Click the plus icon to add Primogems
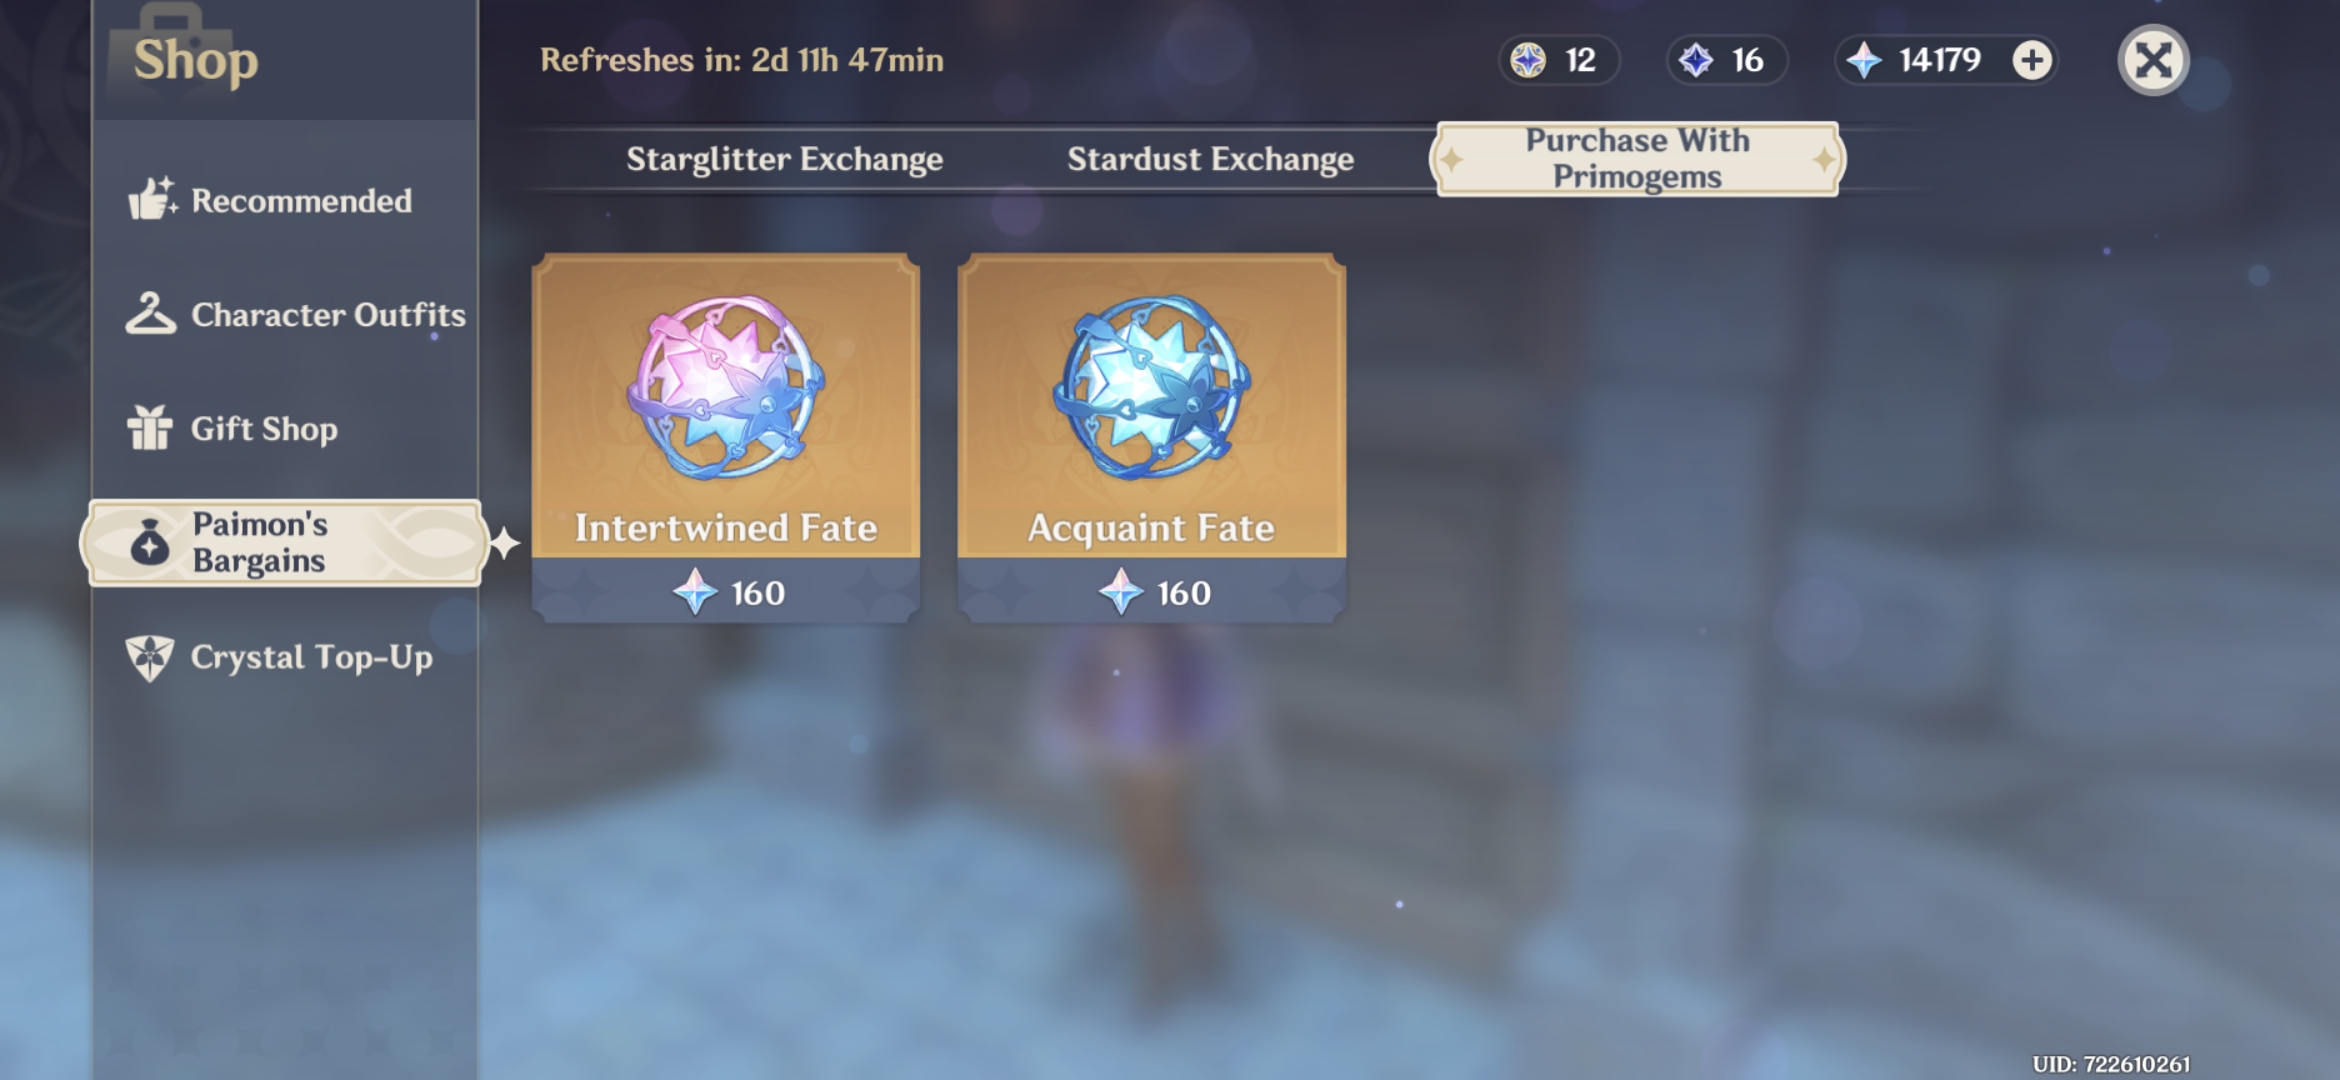Image resolution: width=2340 pixels, height=1080 pixels. point(2031,60)
